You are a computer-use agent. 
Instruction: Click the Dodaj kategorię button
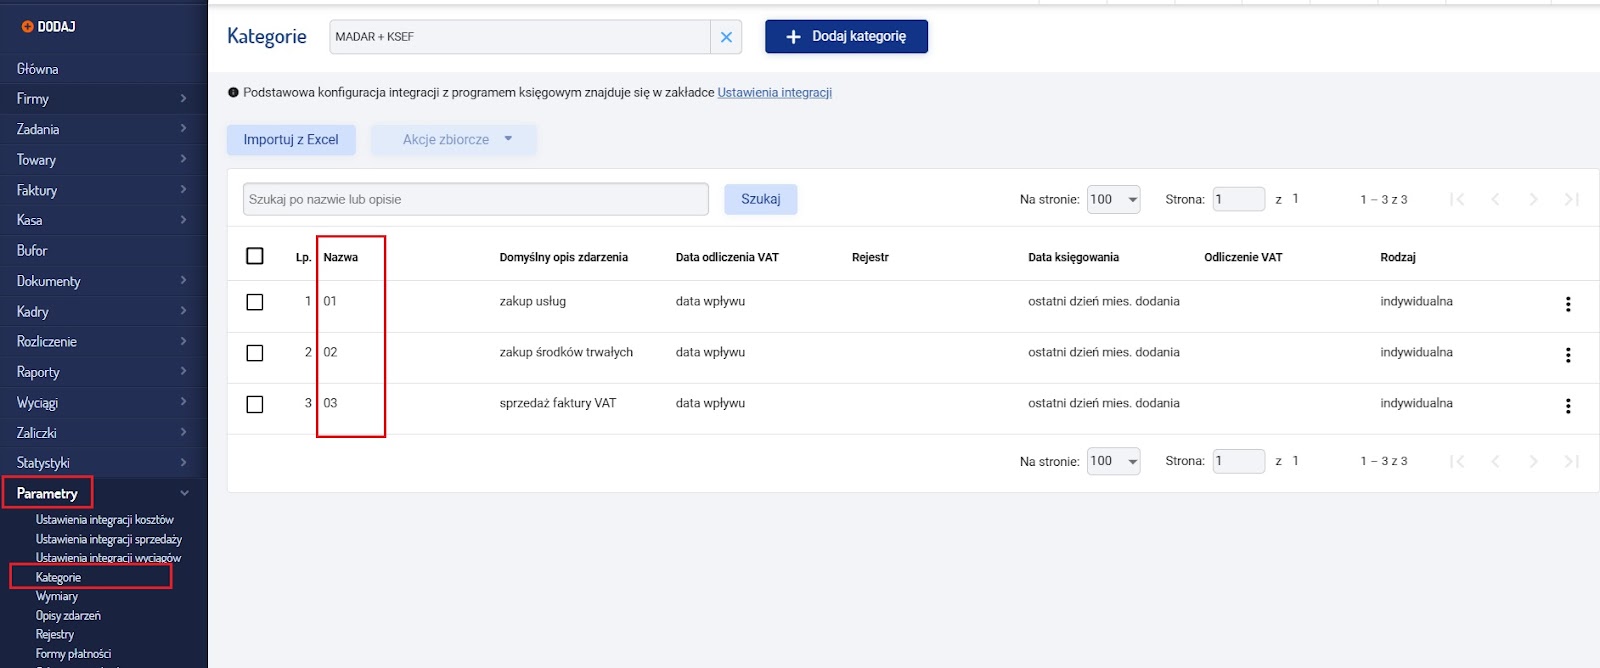coord(846,36)
